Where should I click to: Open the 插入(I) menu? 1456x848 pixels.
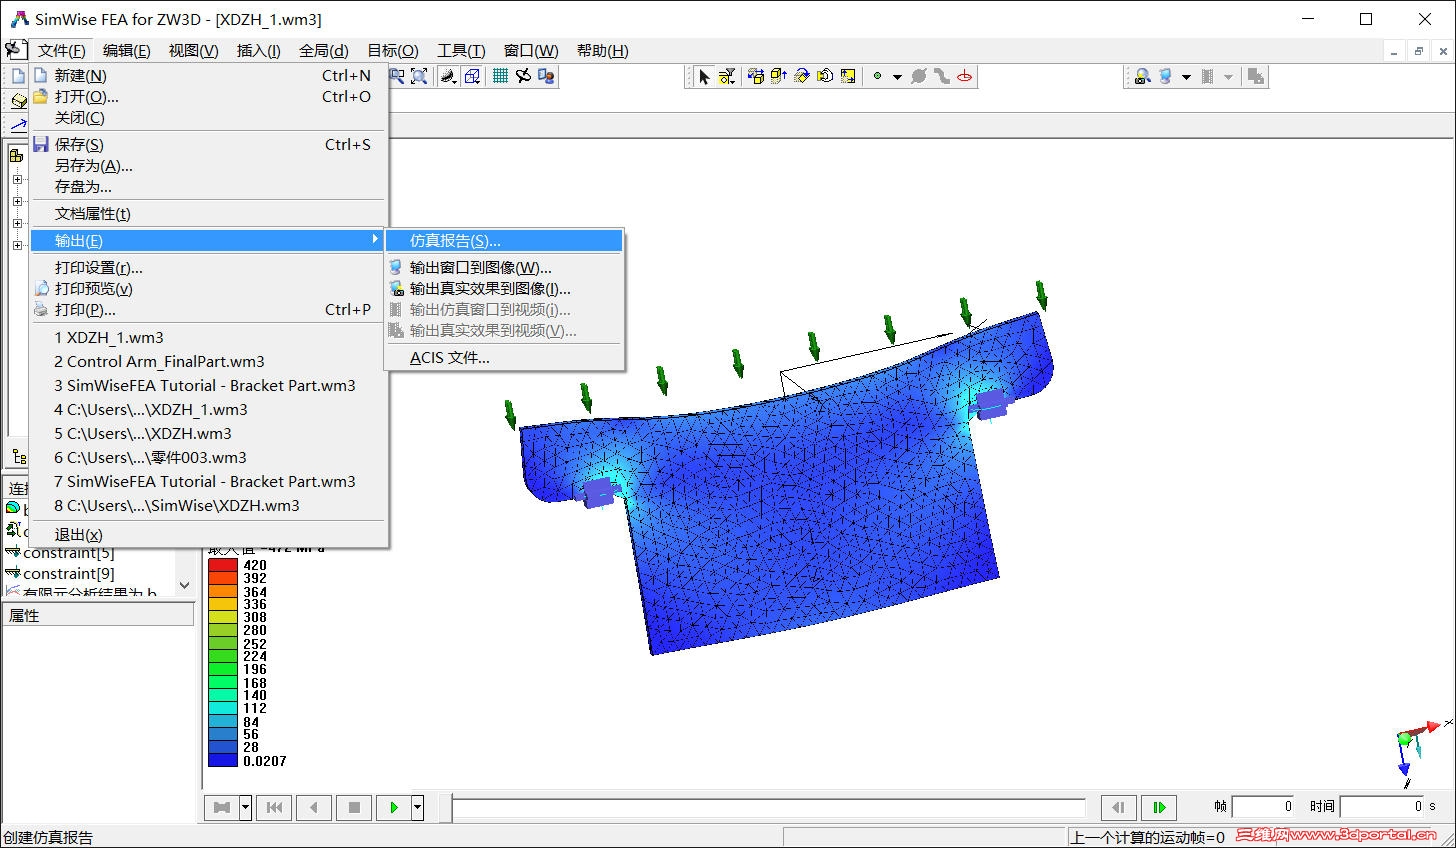[258, 51]
